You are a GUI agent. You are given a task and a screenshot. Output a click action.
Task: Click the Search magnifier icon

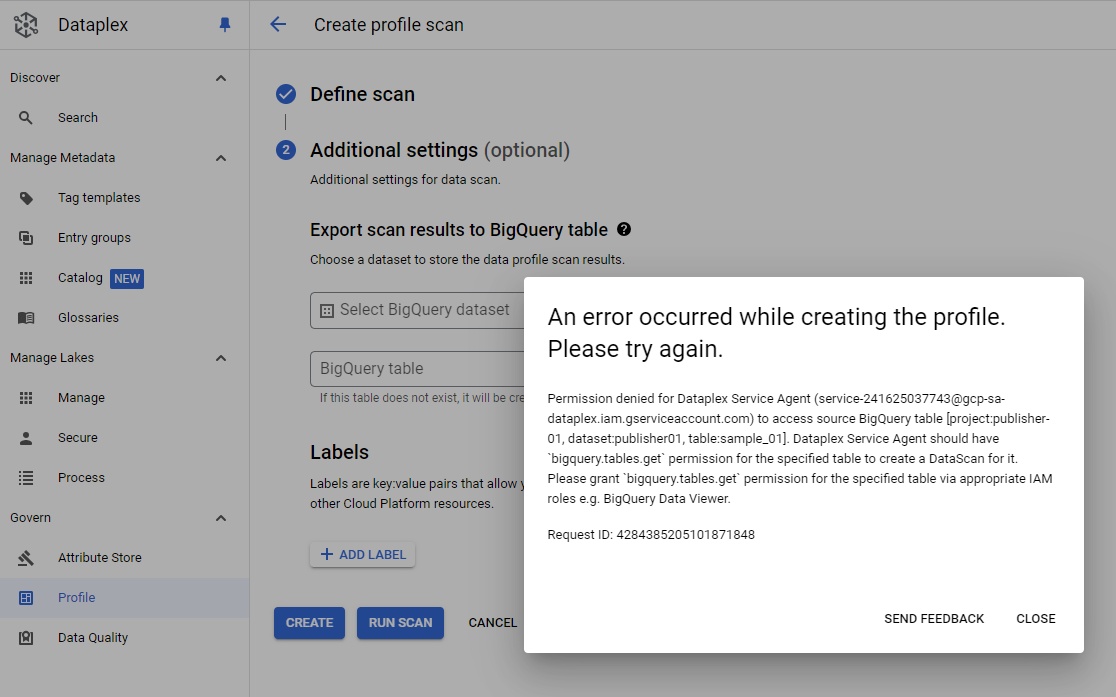pos(26,117)
